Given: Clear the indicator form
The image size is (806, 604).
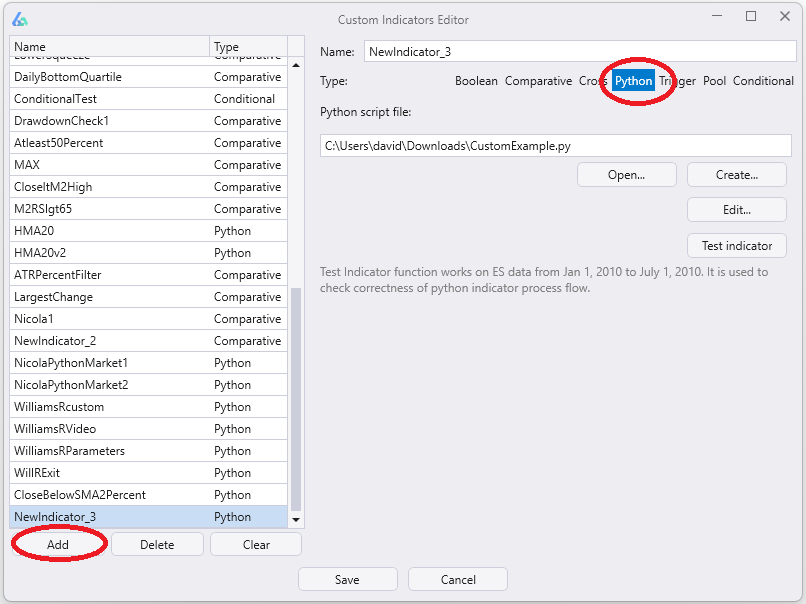Looking at the screenshot, I should click(255, 544).
